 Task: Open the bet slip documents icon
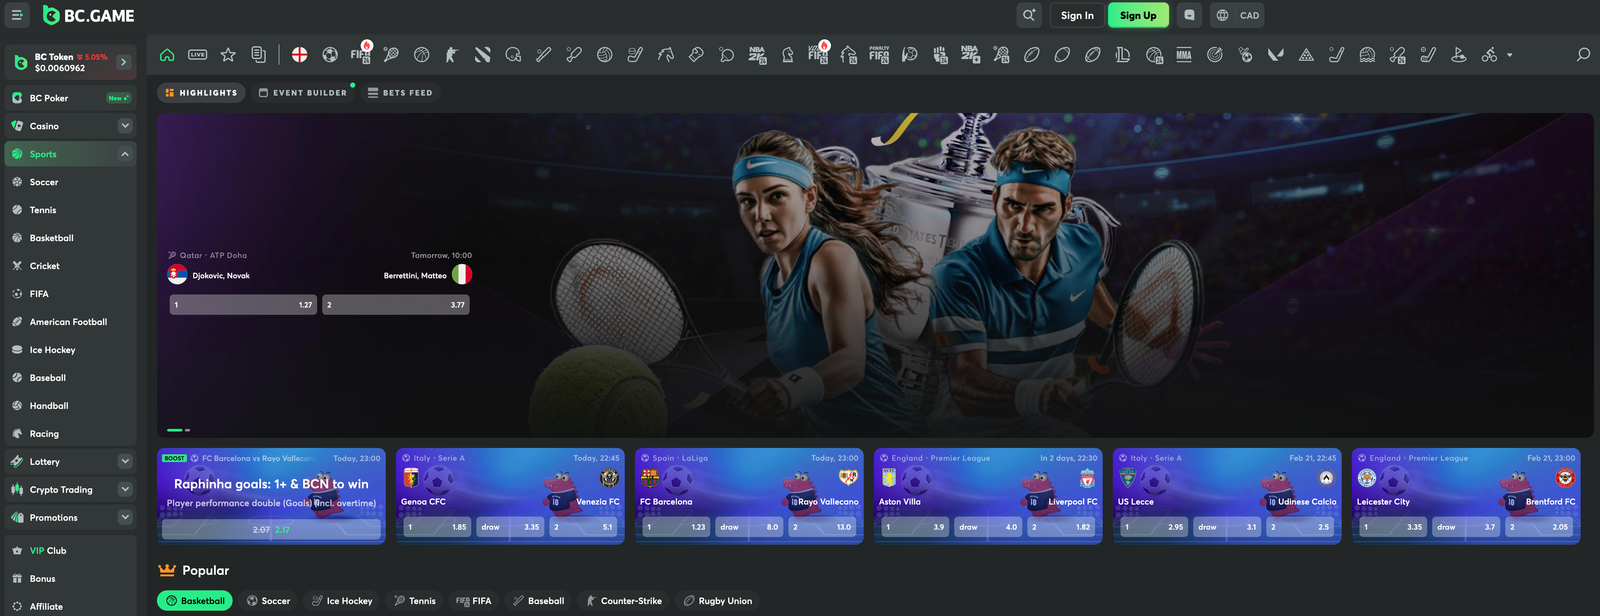[x=258, y=55]
